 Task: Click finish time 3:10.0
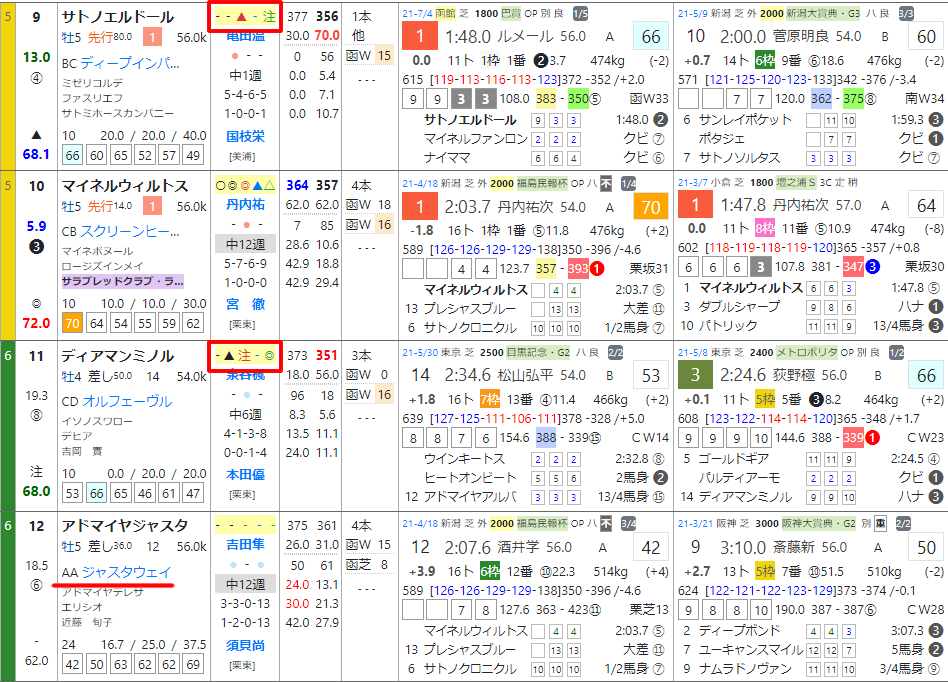[x=743, y=548]
